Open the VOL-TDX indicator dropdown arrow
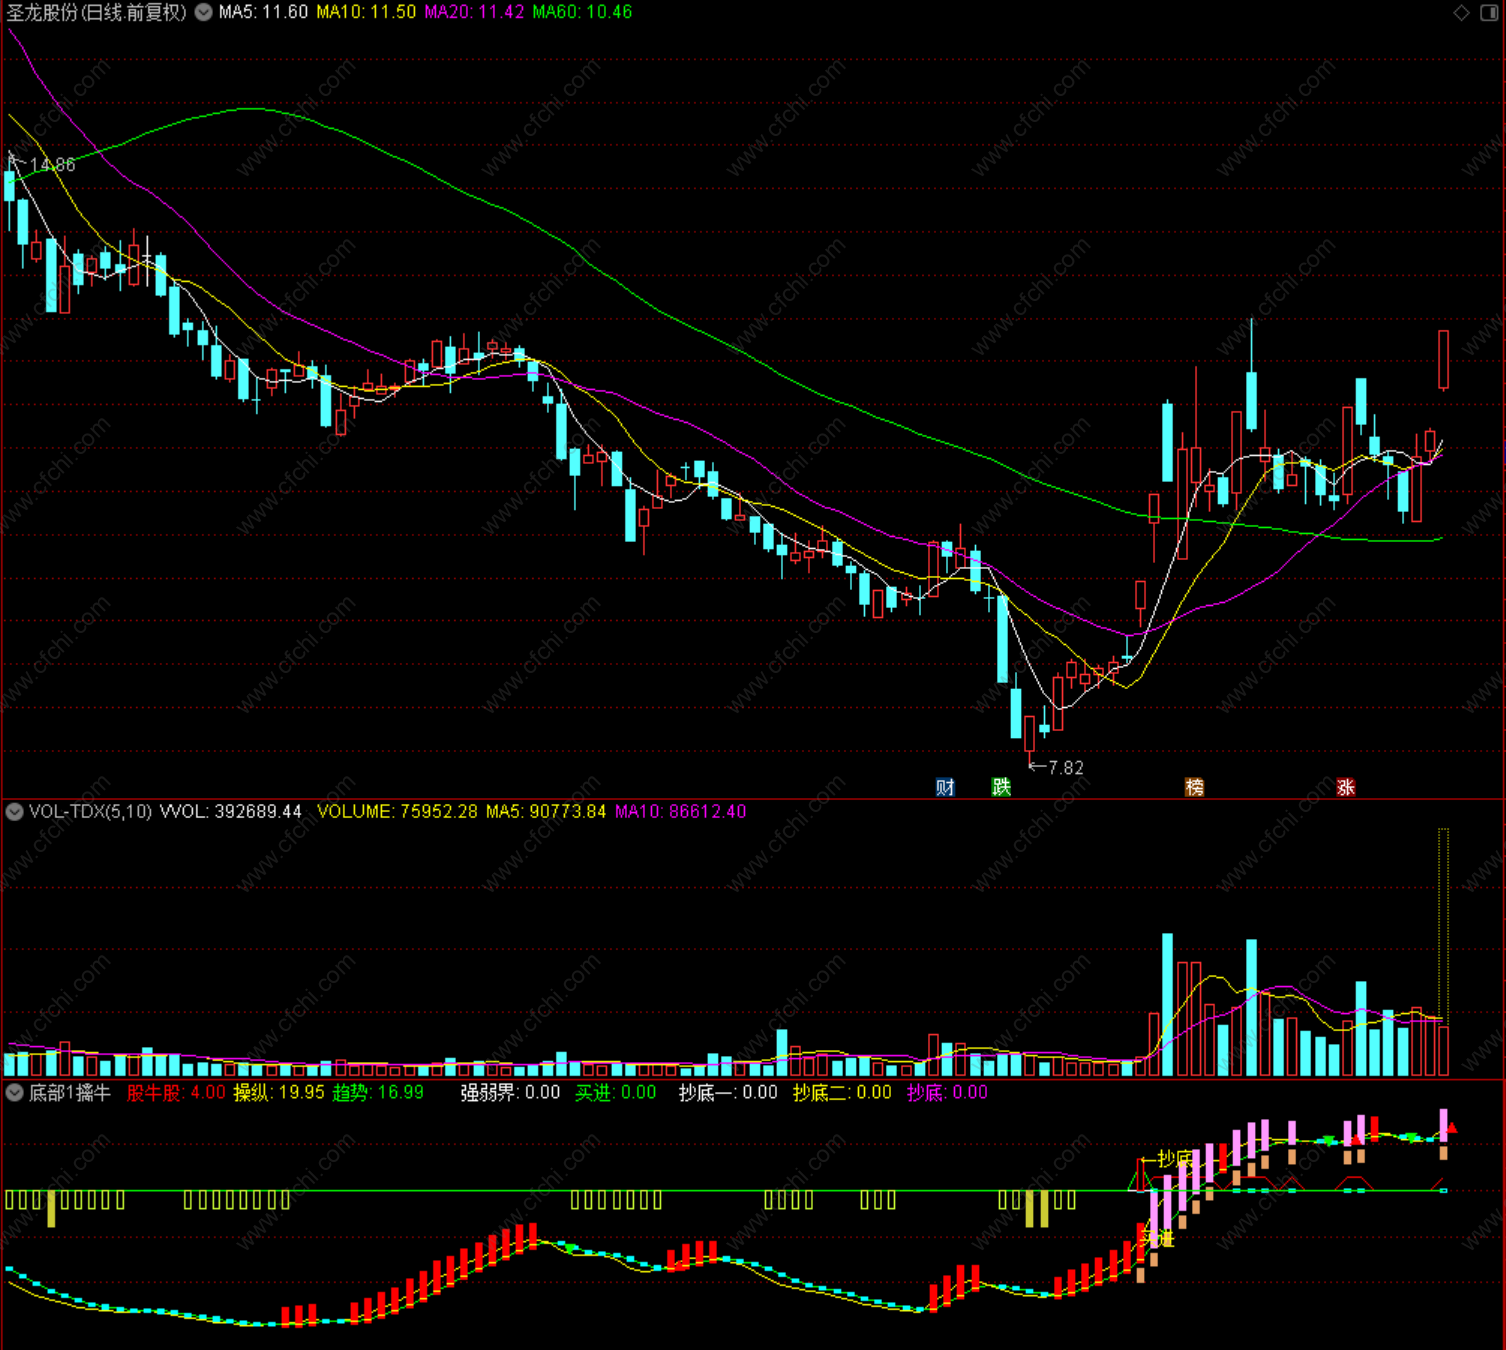The width and height of the screenshot is (1506, 1350). 15,811
